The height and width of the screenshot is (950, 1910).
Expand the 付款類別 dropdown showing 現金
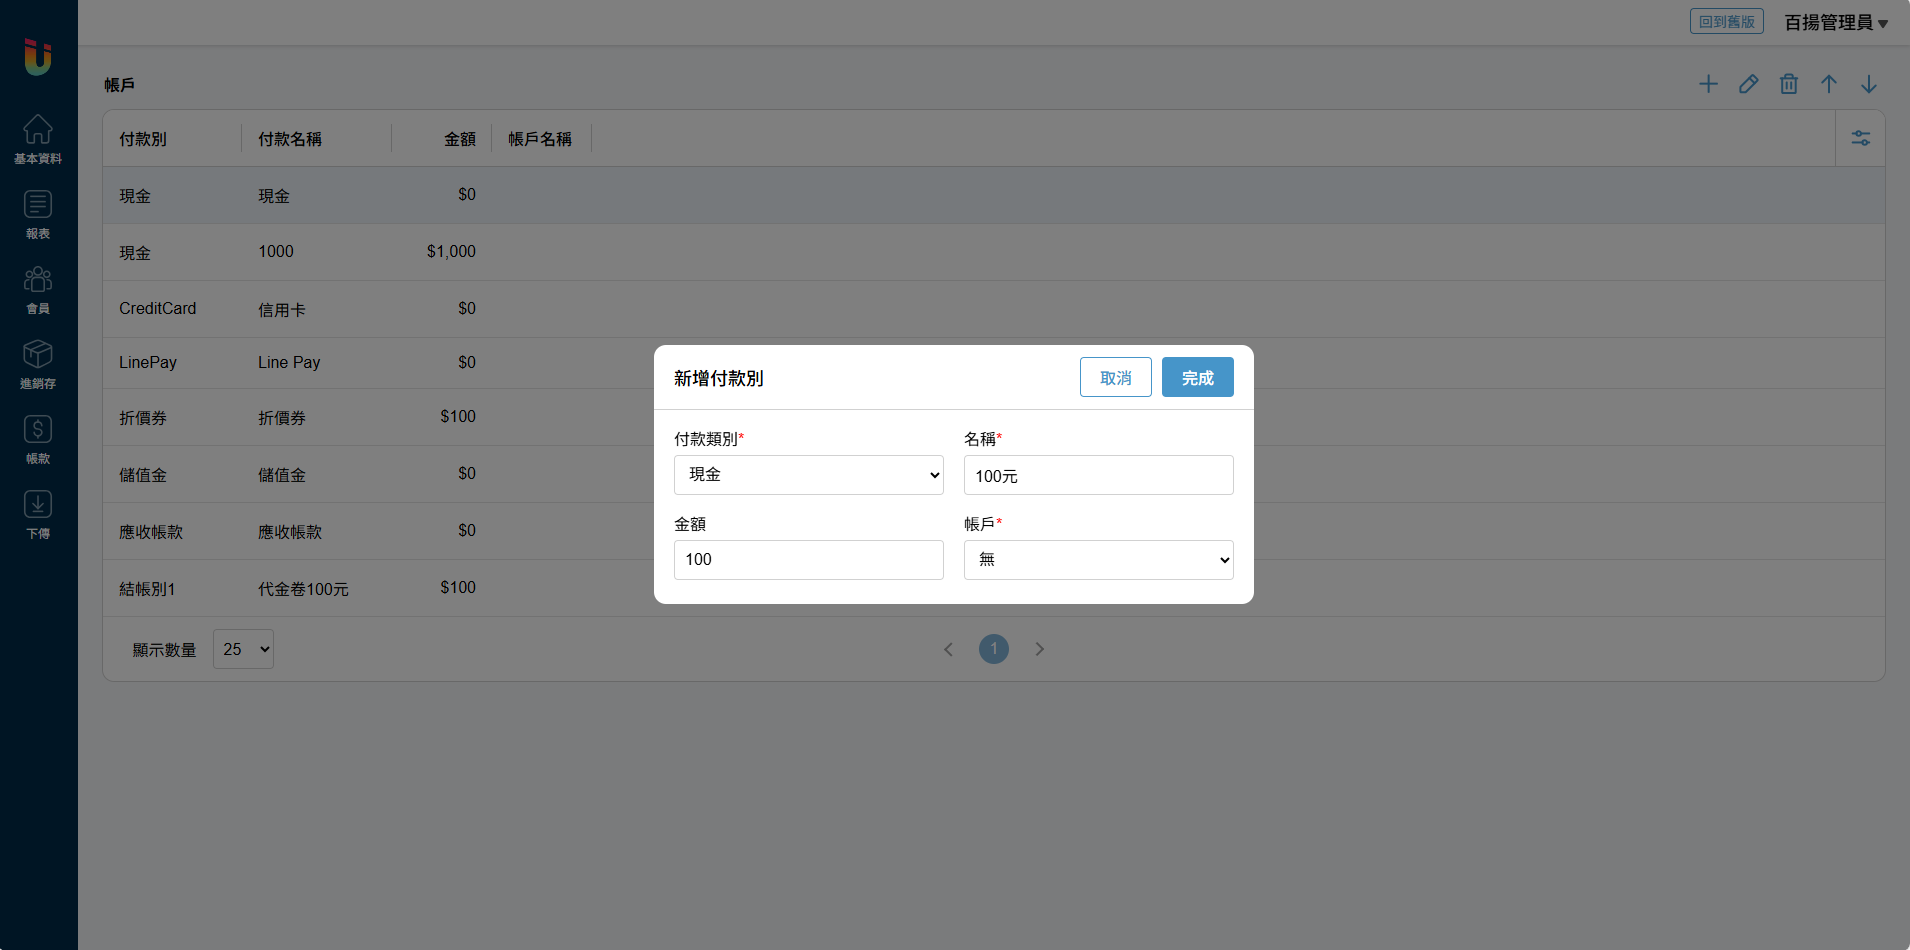coord(808,475)
